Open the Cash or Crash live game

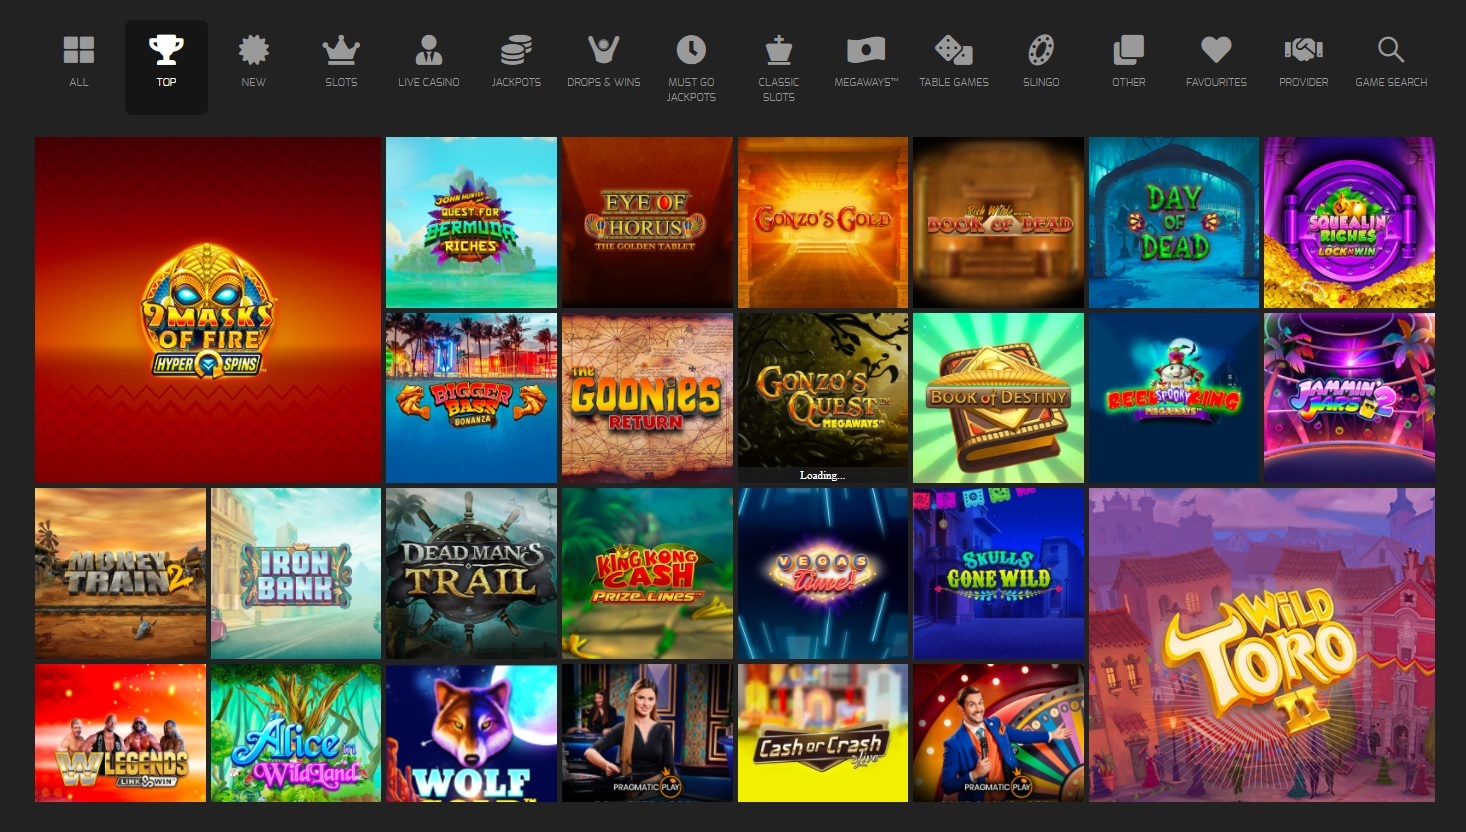pos(822,732)
